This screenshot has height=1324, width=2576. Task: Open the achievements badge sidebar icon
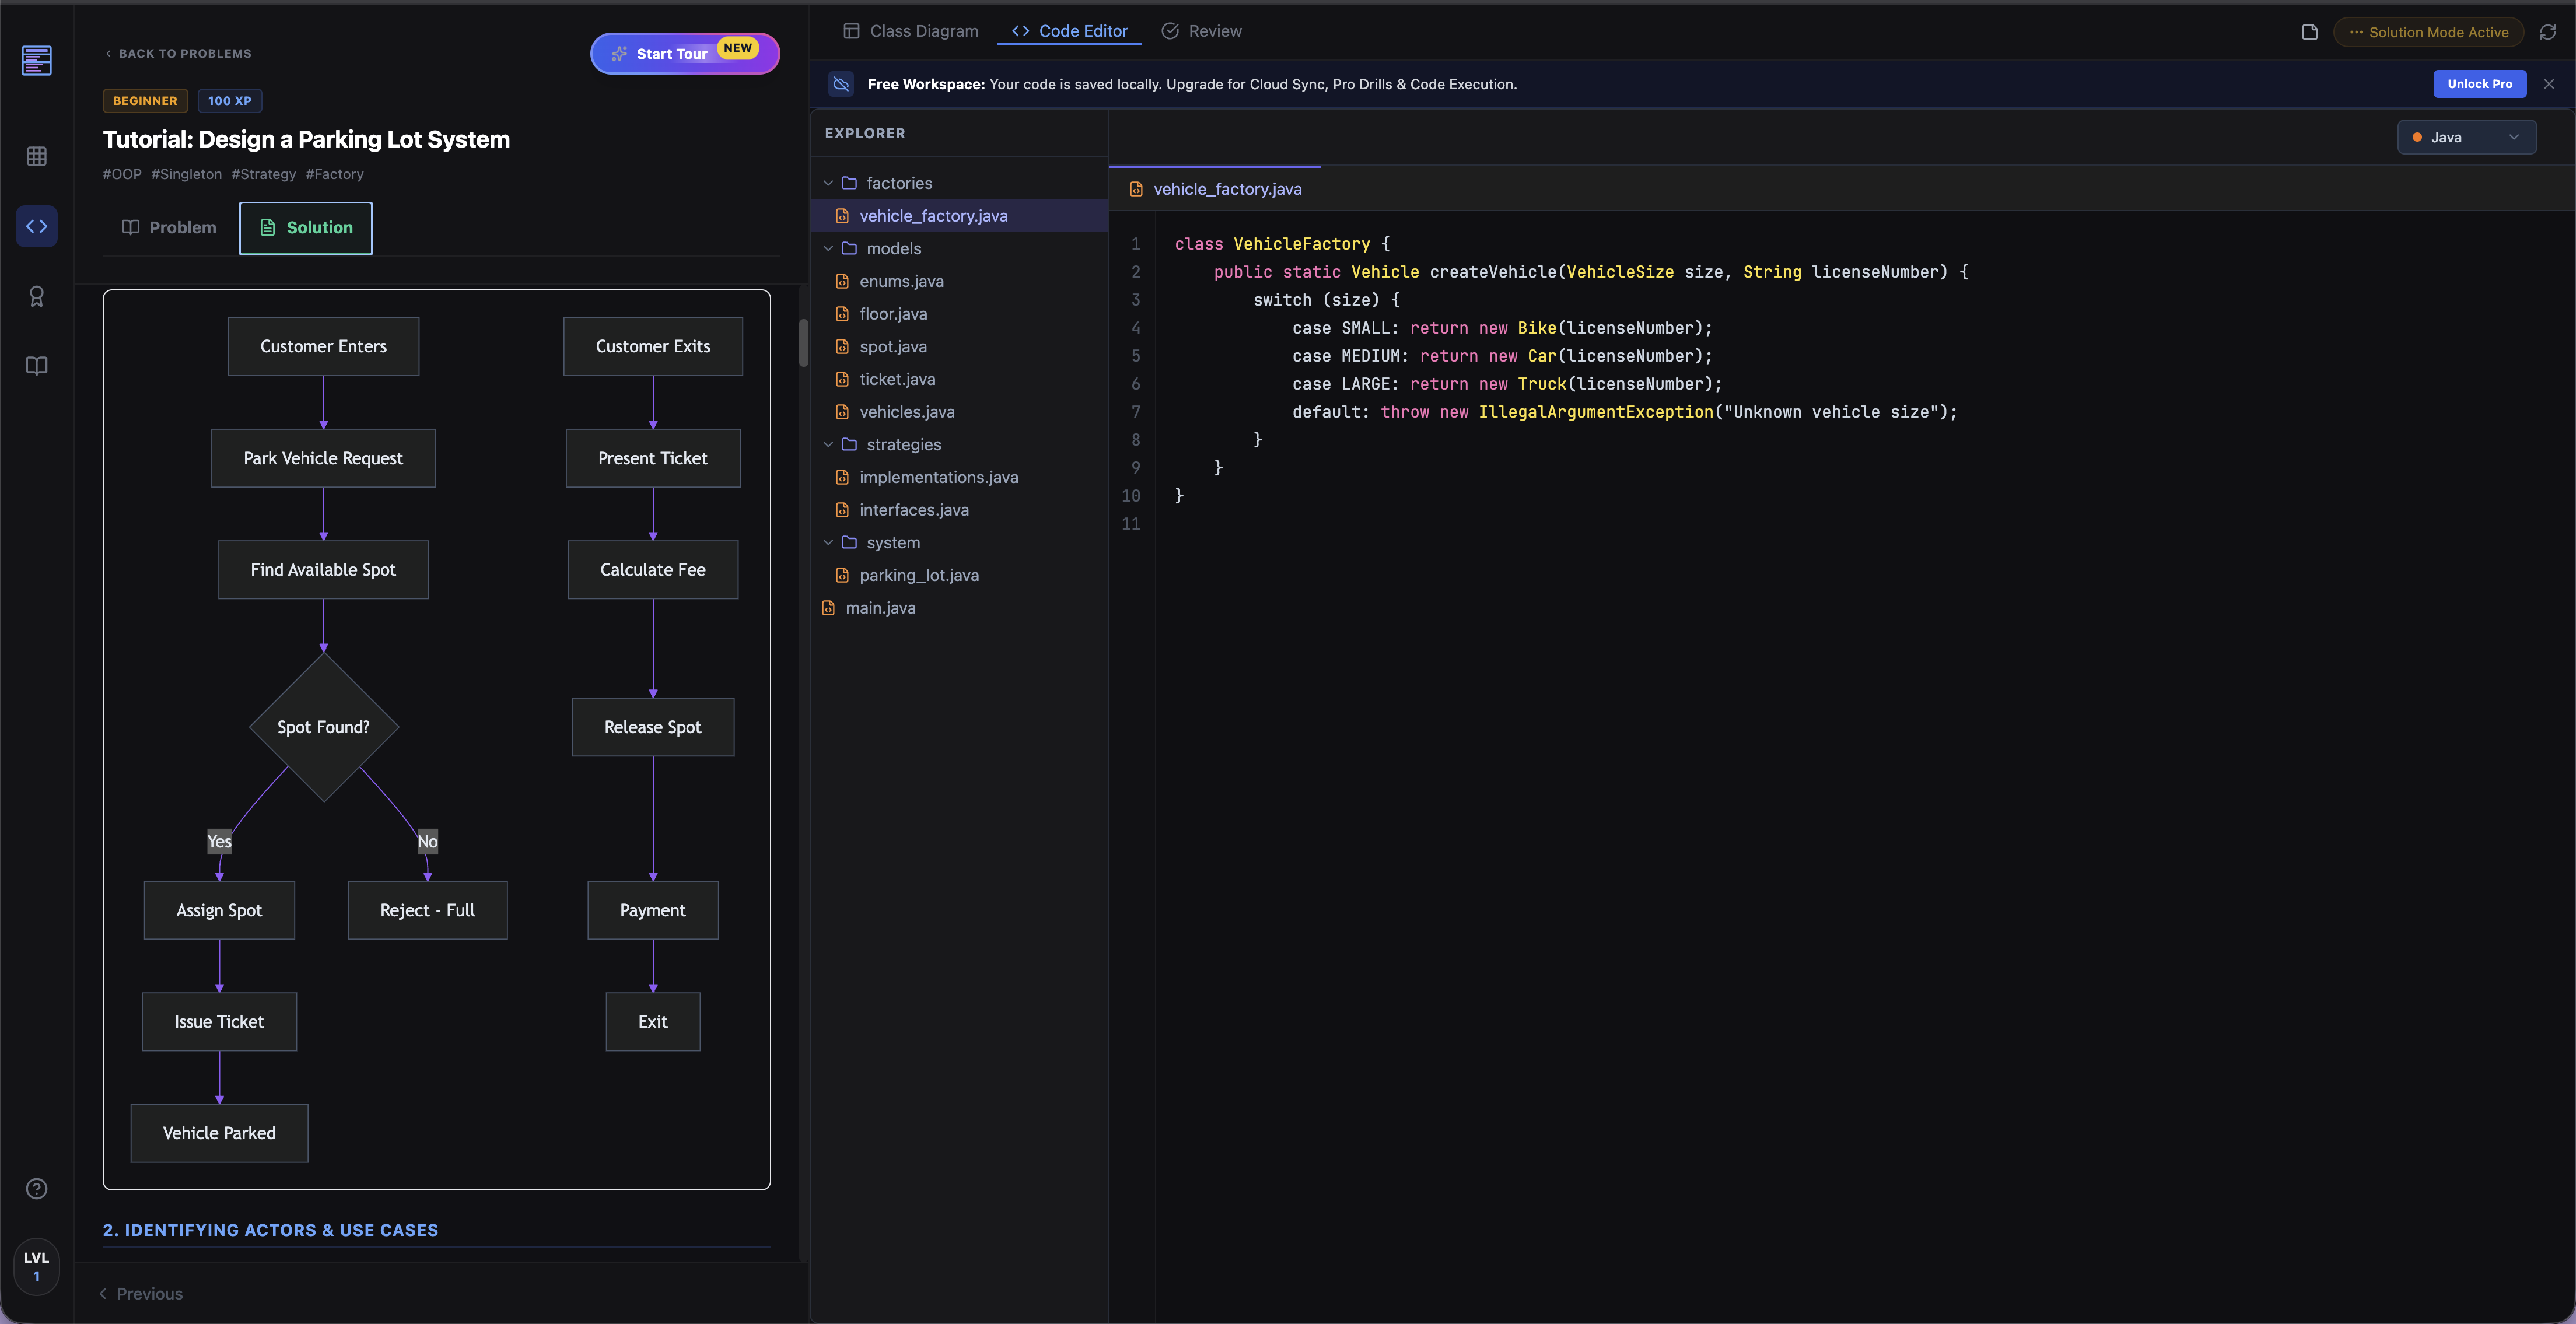coord(36,296)
